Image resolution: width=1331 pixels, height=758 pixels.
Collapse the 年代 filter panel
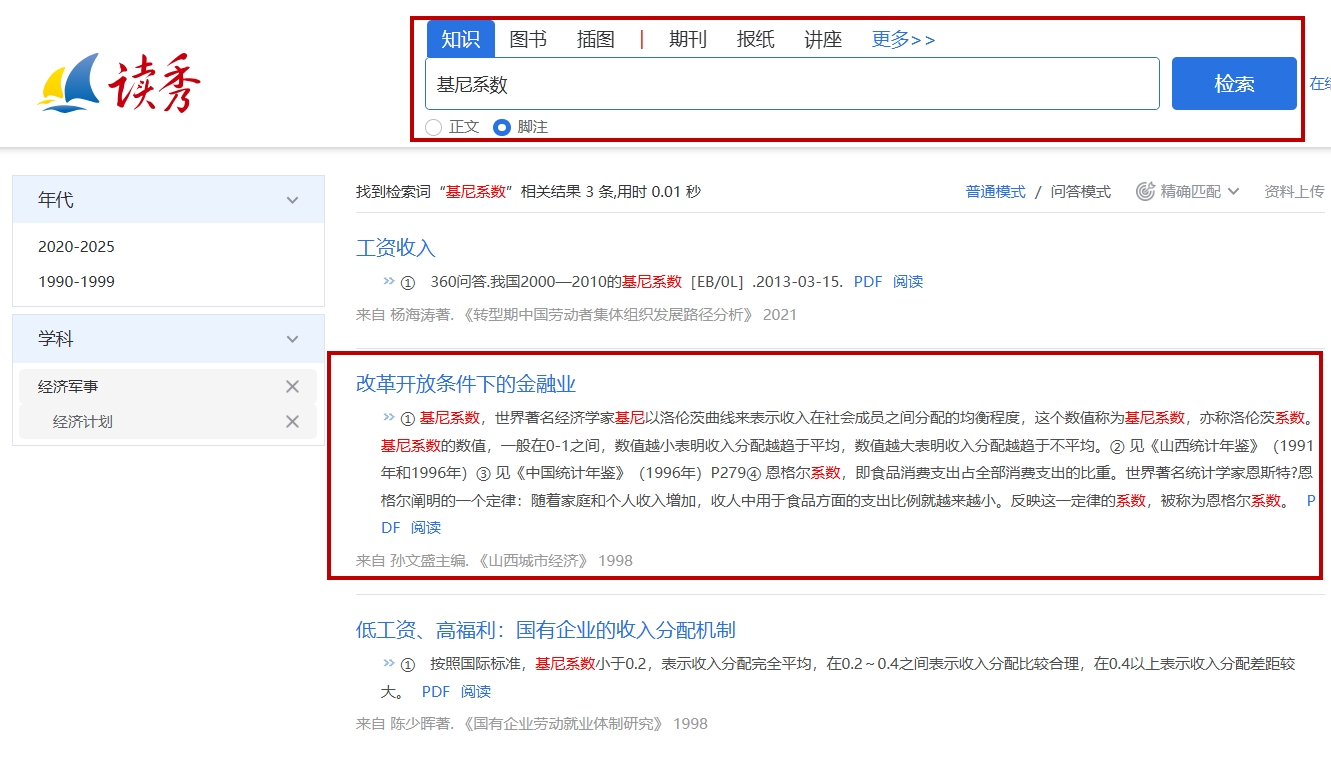pos(292,200)
